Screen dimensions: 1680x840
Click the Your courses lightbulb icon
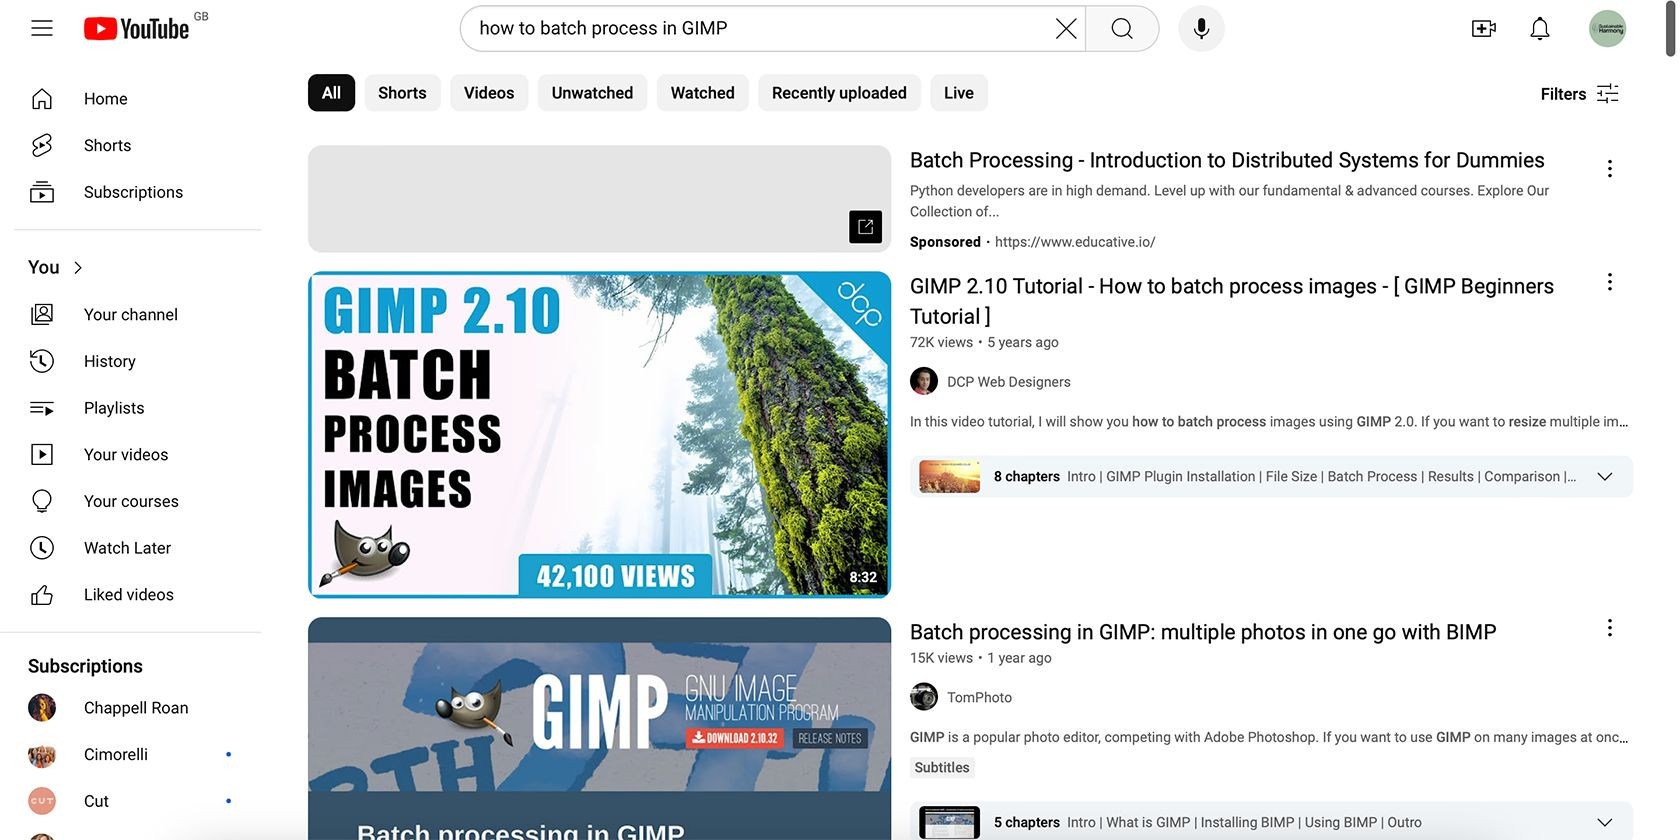point(42,501)
